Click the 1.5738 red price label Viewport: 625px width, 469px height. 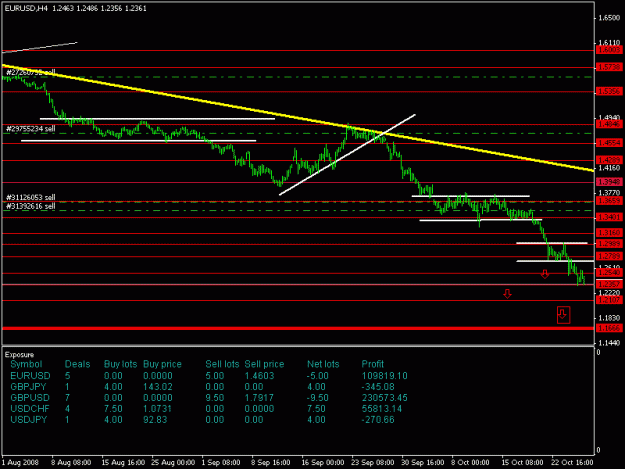tap(609, 67)
